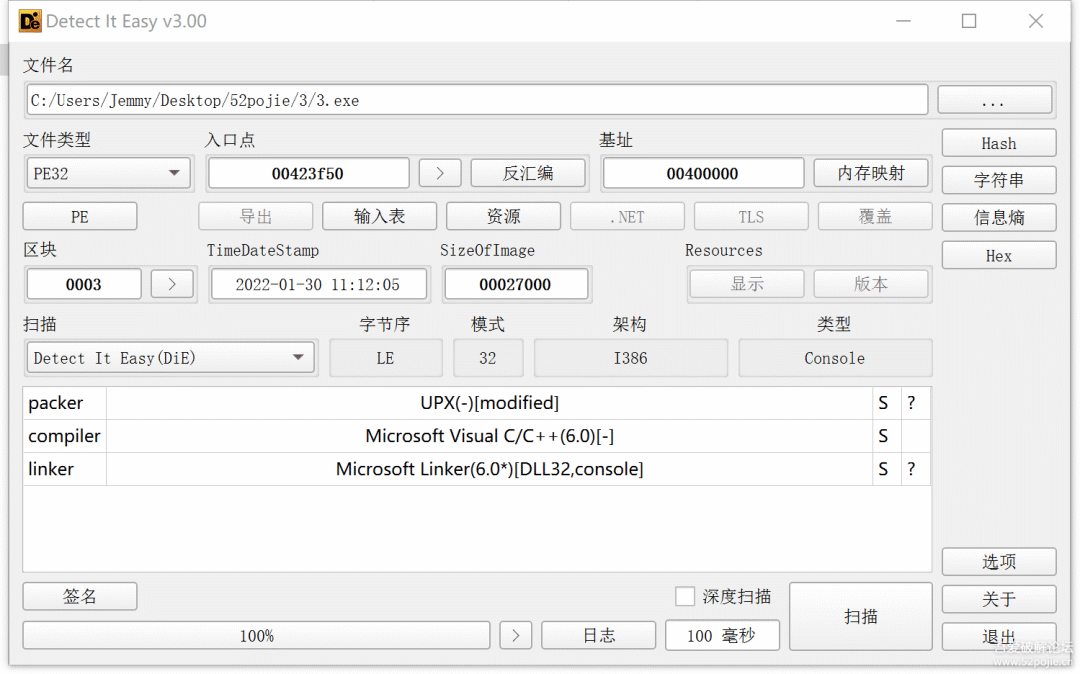This screenshot has height=674, width=1080.
Task: Click the Detect It Easy title bar icon
Action: pos(30,21)
